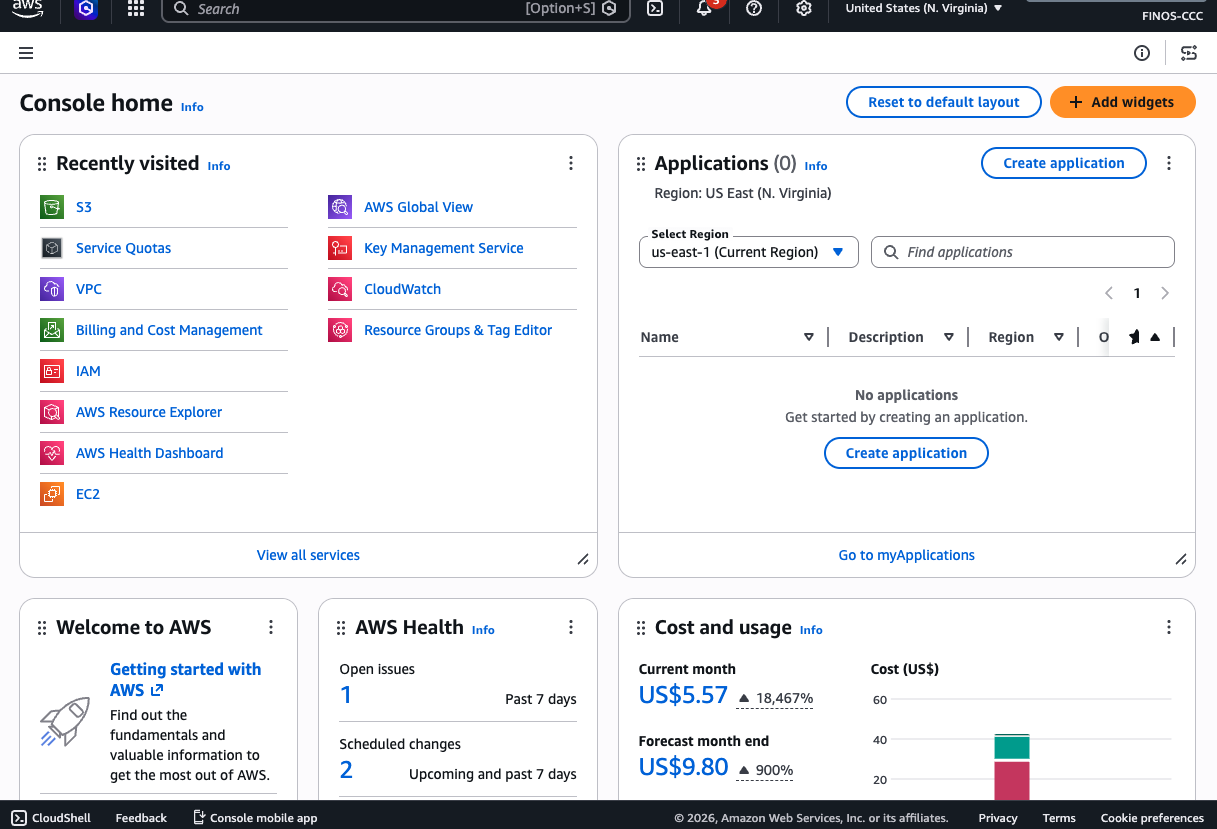Open Console mobile app in footer
Screen dimensions: 1217x829
pyautogui.click(x=255, y=817)
